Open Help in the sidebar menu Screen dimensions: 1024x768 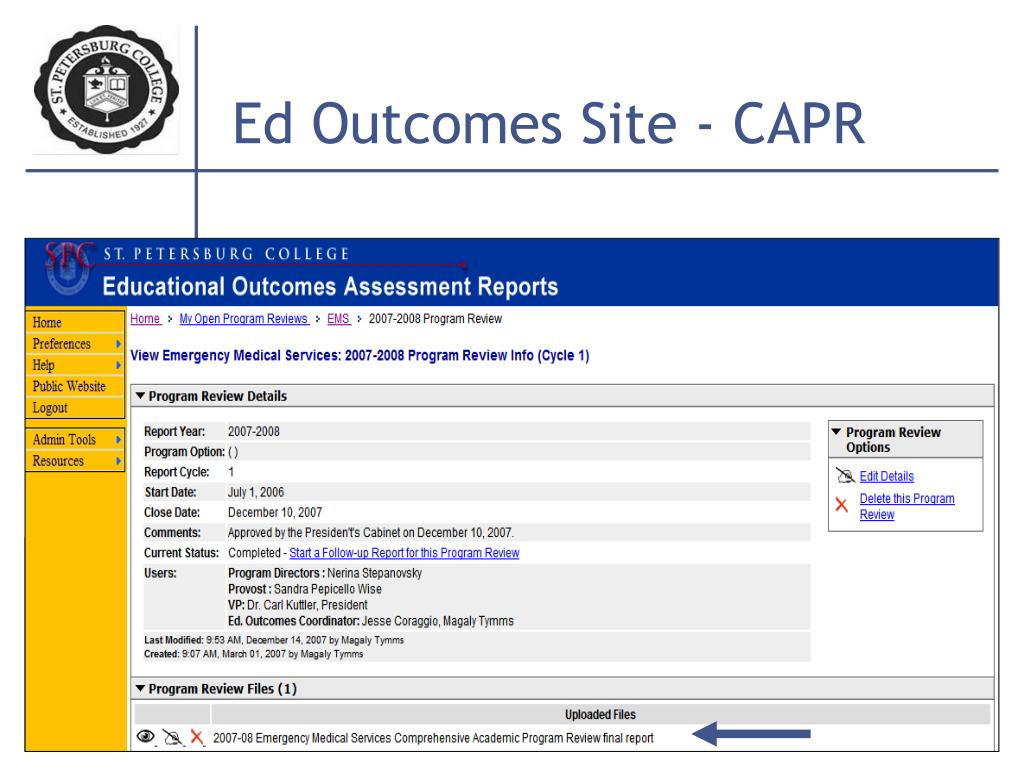pos(44,365)
